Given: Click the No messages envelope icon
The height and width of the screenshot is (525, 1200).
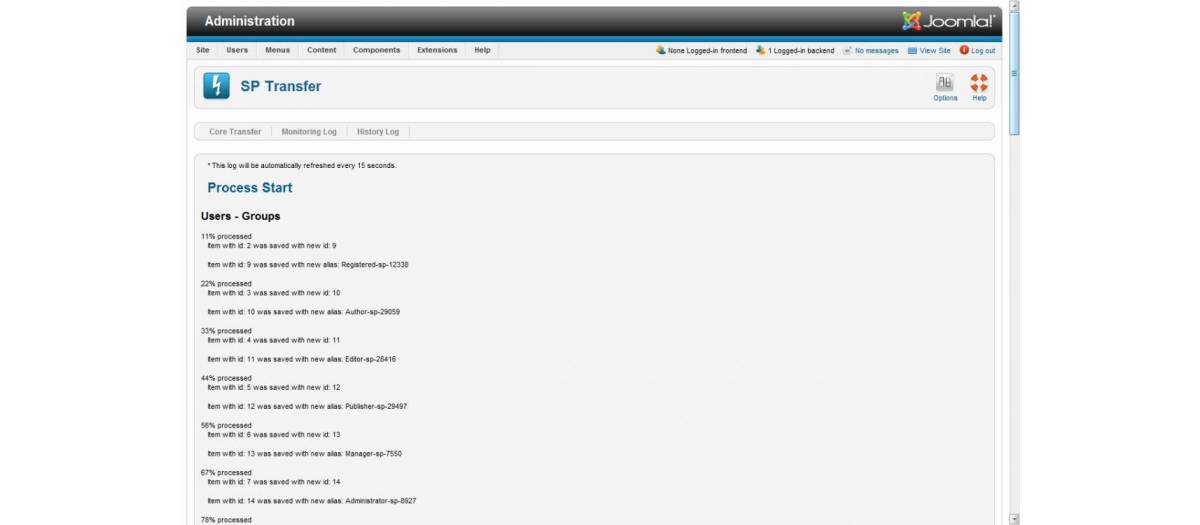Looking at the screenshot, I should (x=847, y=50).
